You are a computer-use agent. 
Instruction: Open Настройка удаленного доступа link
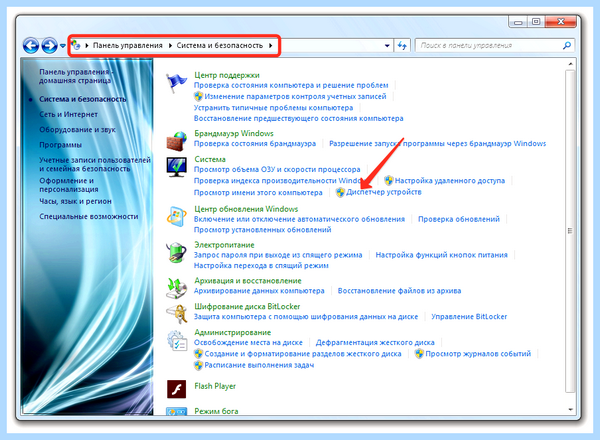pos(450,181)
